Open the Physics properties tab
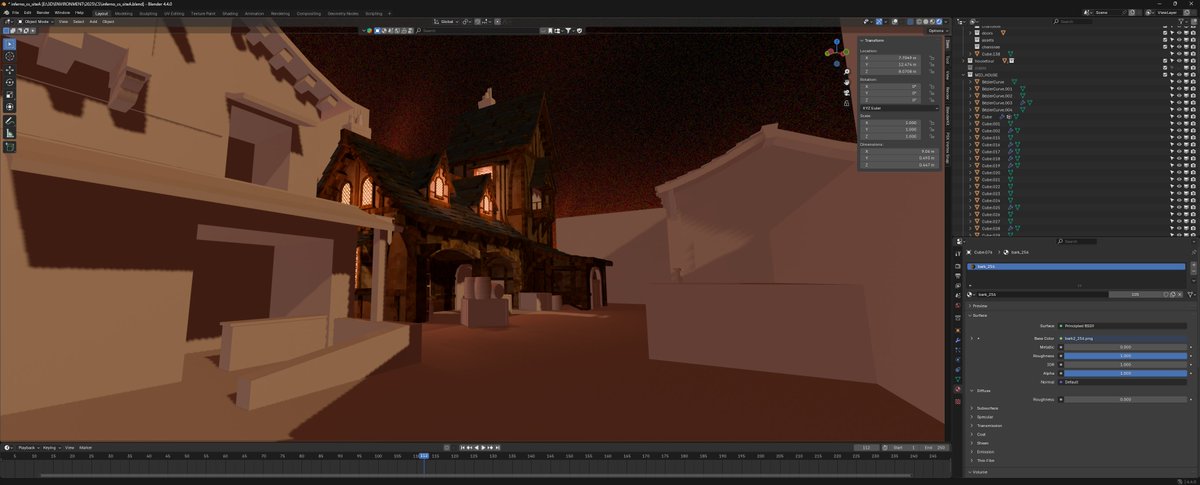The height and width of the screenshot is (485, 1200). pos(957,359)
